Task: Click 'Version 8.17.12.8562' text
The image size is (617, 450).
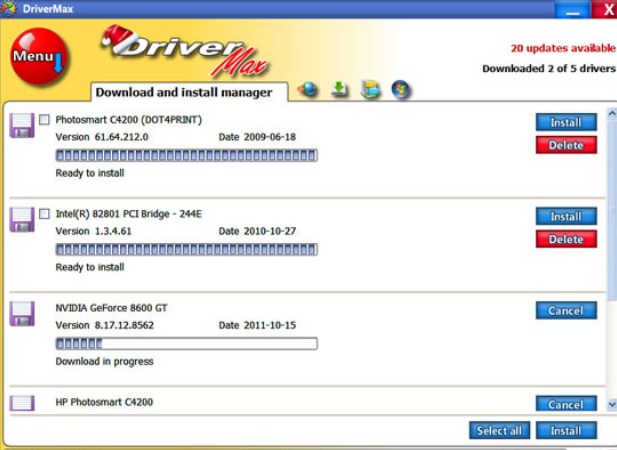Action: (x=105, y=325)
